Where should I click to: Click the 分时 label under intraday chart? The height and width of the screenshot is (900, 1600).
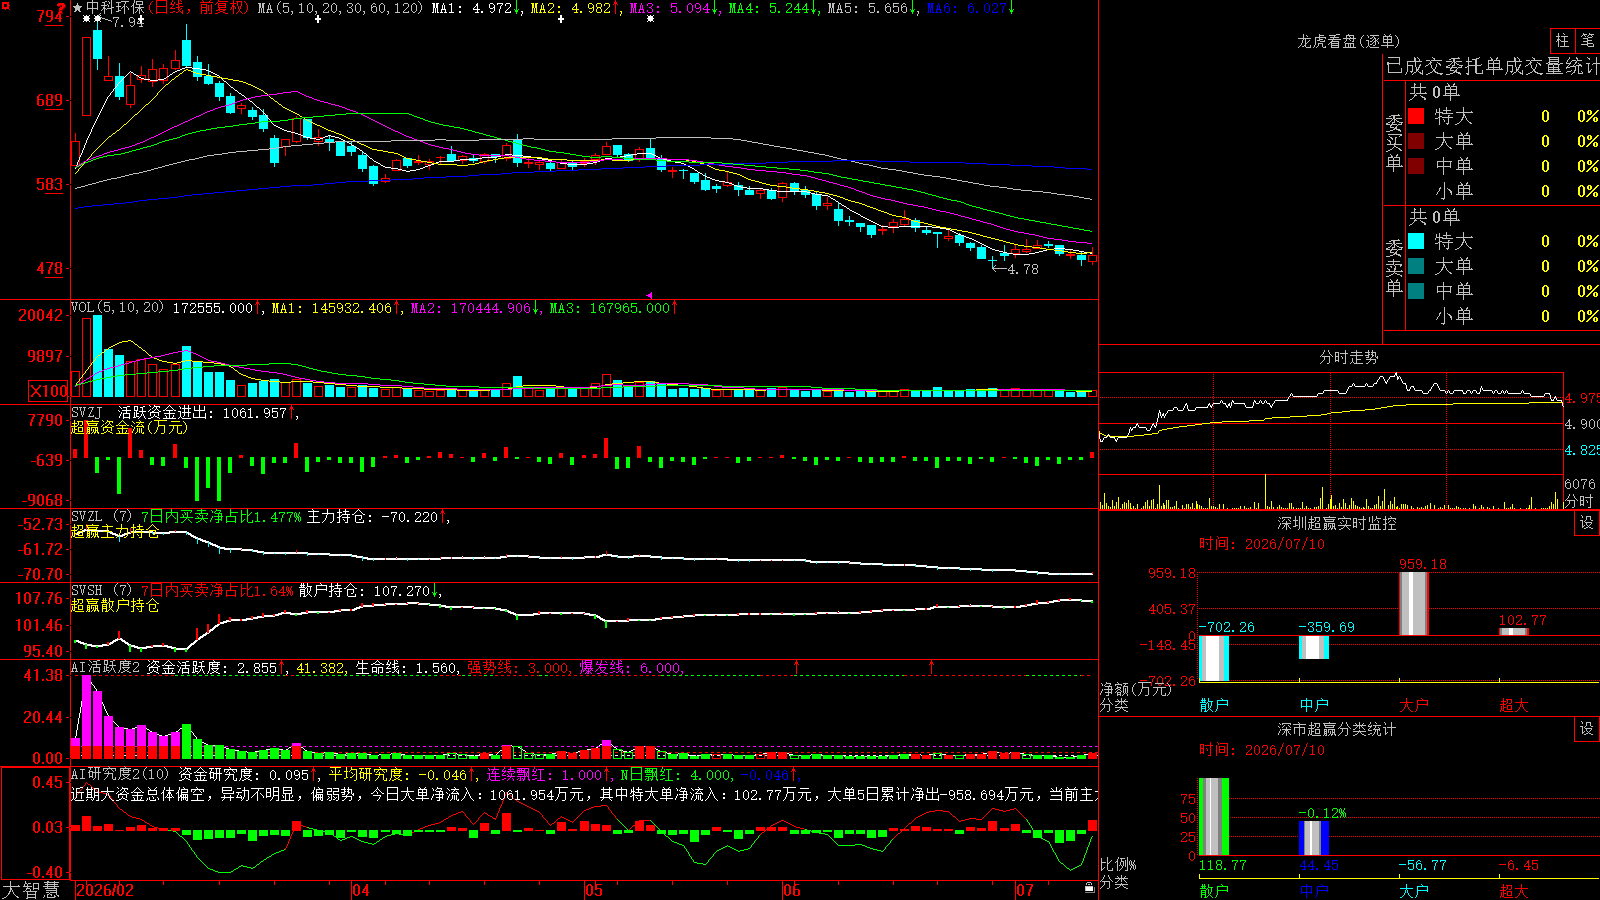(1579, 501)
